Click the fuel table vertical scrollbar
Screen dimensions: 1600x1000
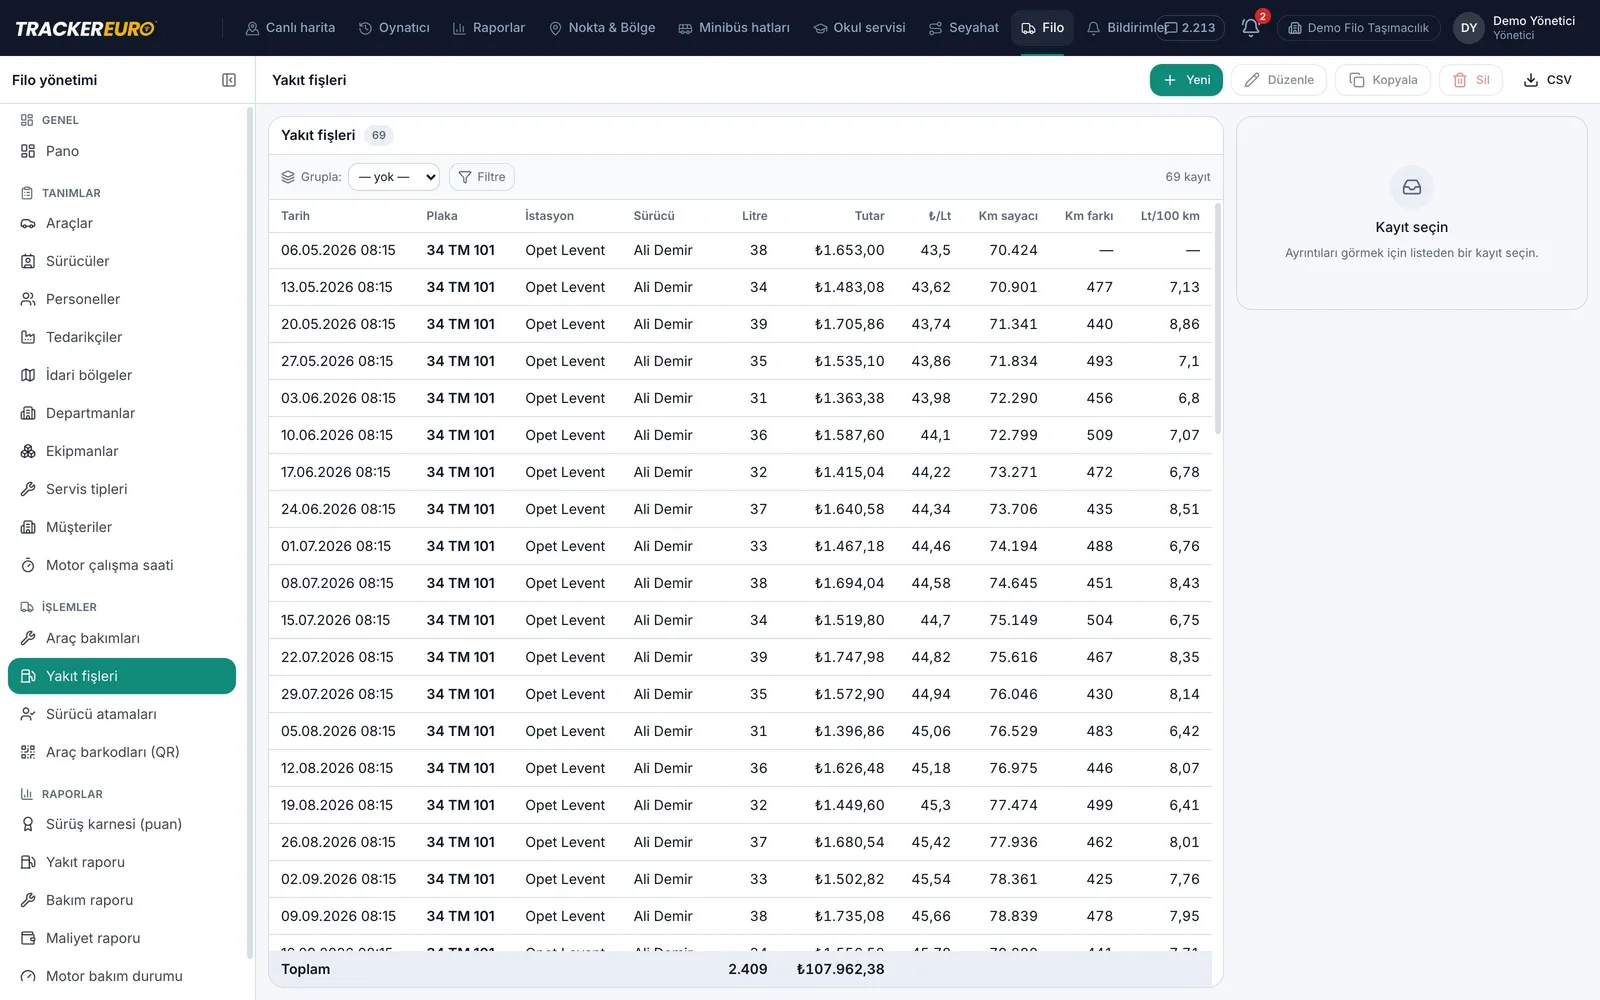(1217, 319)
